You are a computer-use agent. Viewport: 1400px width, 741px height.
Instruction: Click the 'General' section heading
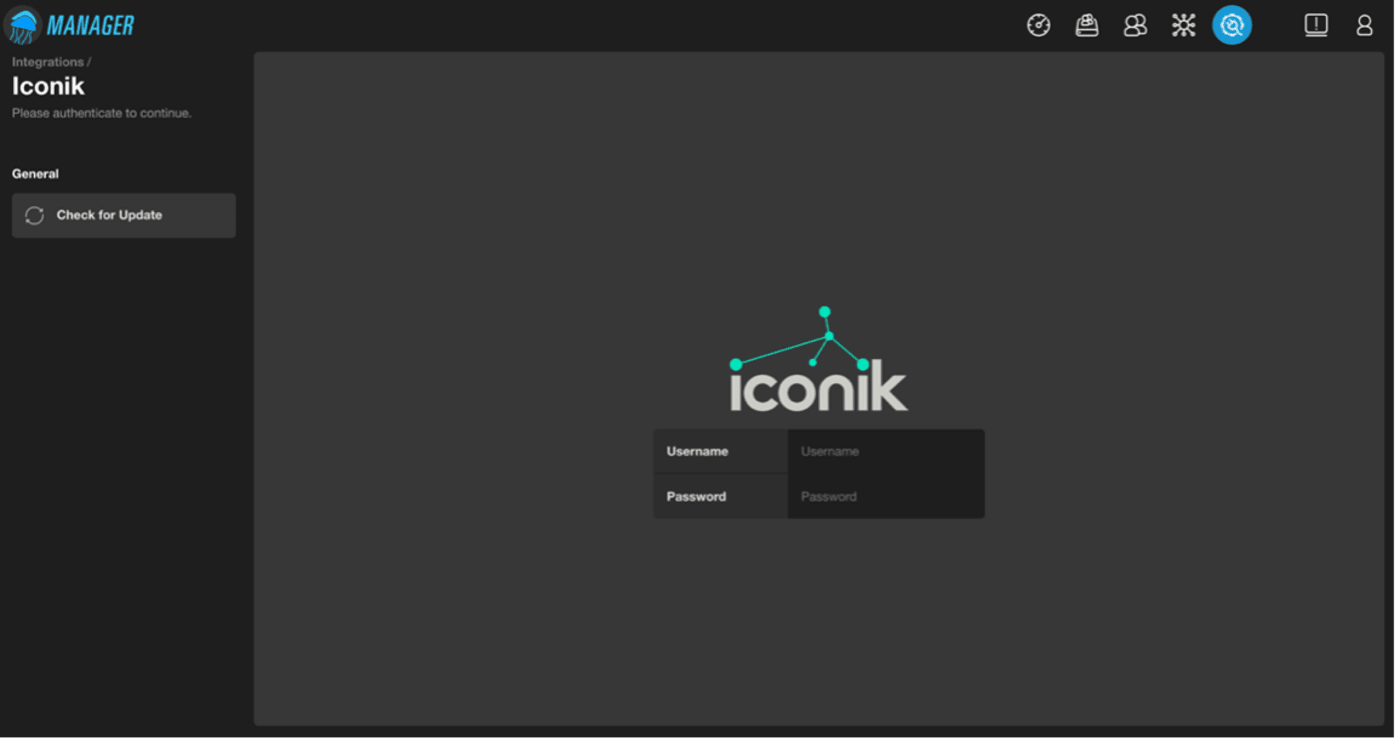point(35,174)
